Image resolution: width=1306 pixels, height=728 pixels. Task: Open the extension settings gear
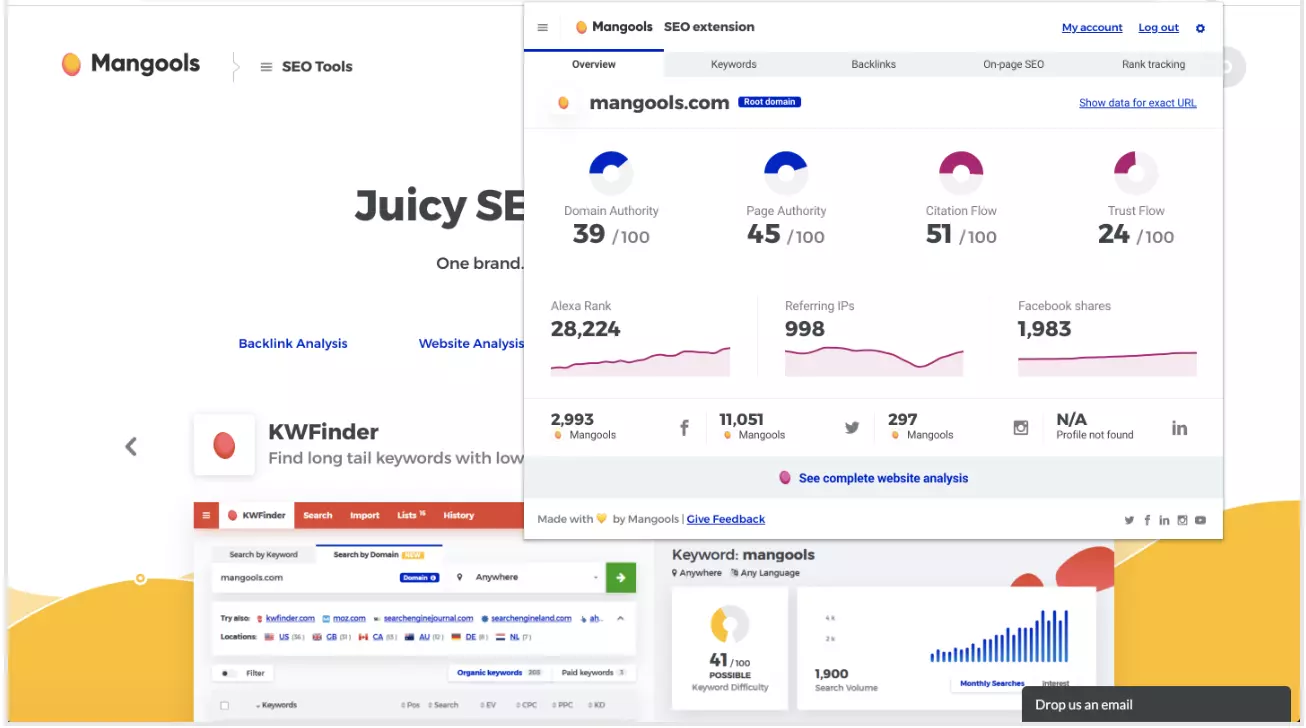1200,28
